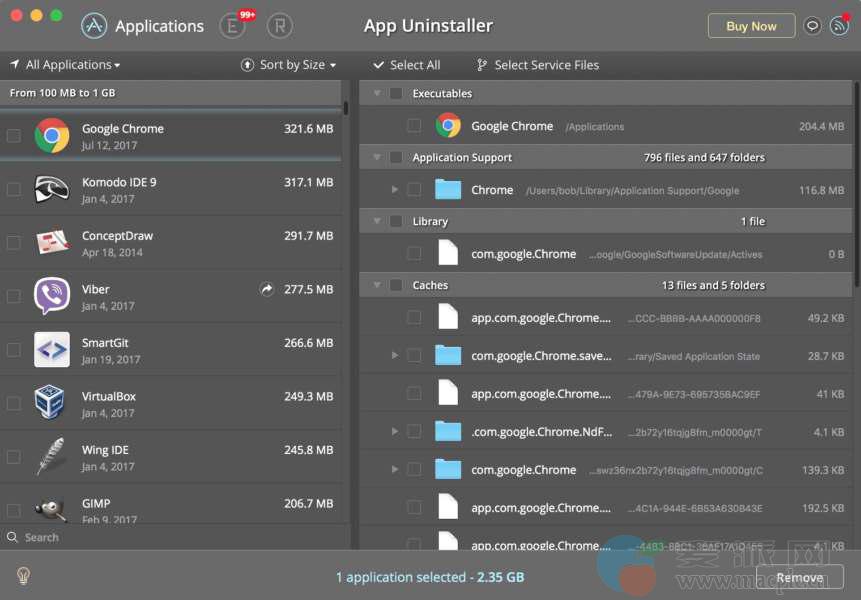Enable the Executables section checkbox

coord(396,93)
